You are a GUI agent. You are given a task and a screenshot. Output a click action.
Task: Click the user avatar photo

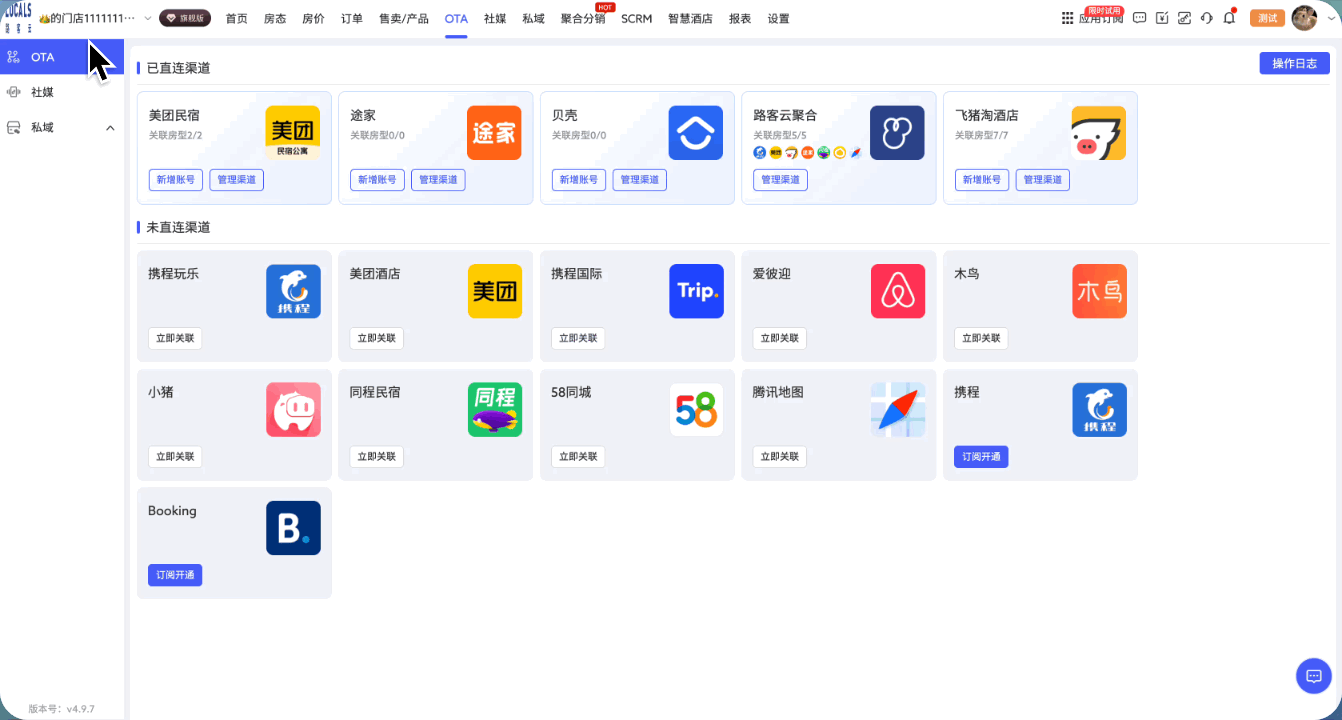click(x=1303, y=18)
